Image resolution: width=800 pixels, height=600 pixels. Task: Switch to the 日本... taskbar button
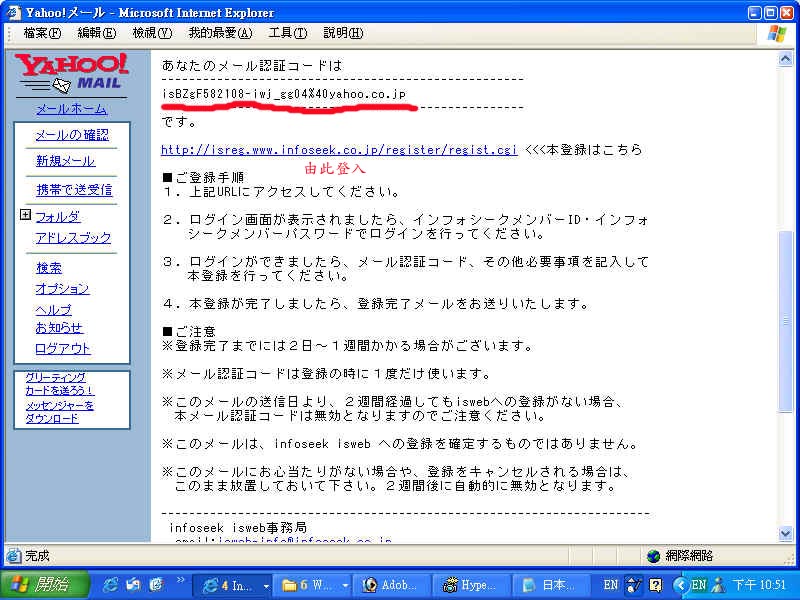click(x=550, y=585)
